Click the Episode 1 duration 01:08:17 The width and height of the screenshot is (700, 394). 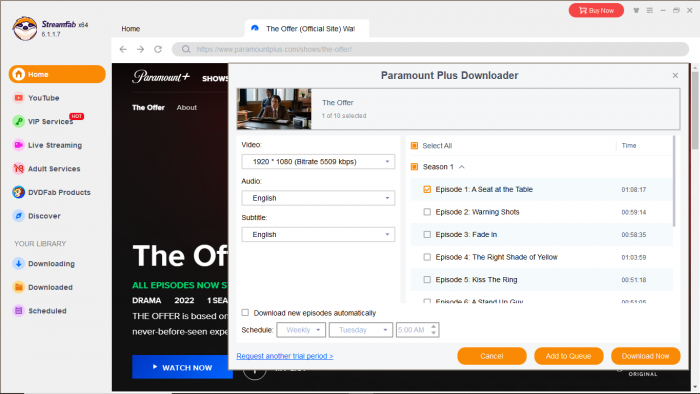634,190
